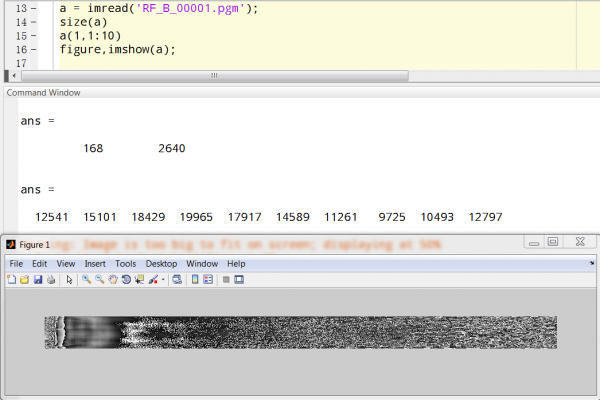Click the New Figure icon

[11, 280]
